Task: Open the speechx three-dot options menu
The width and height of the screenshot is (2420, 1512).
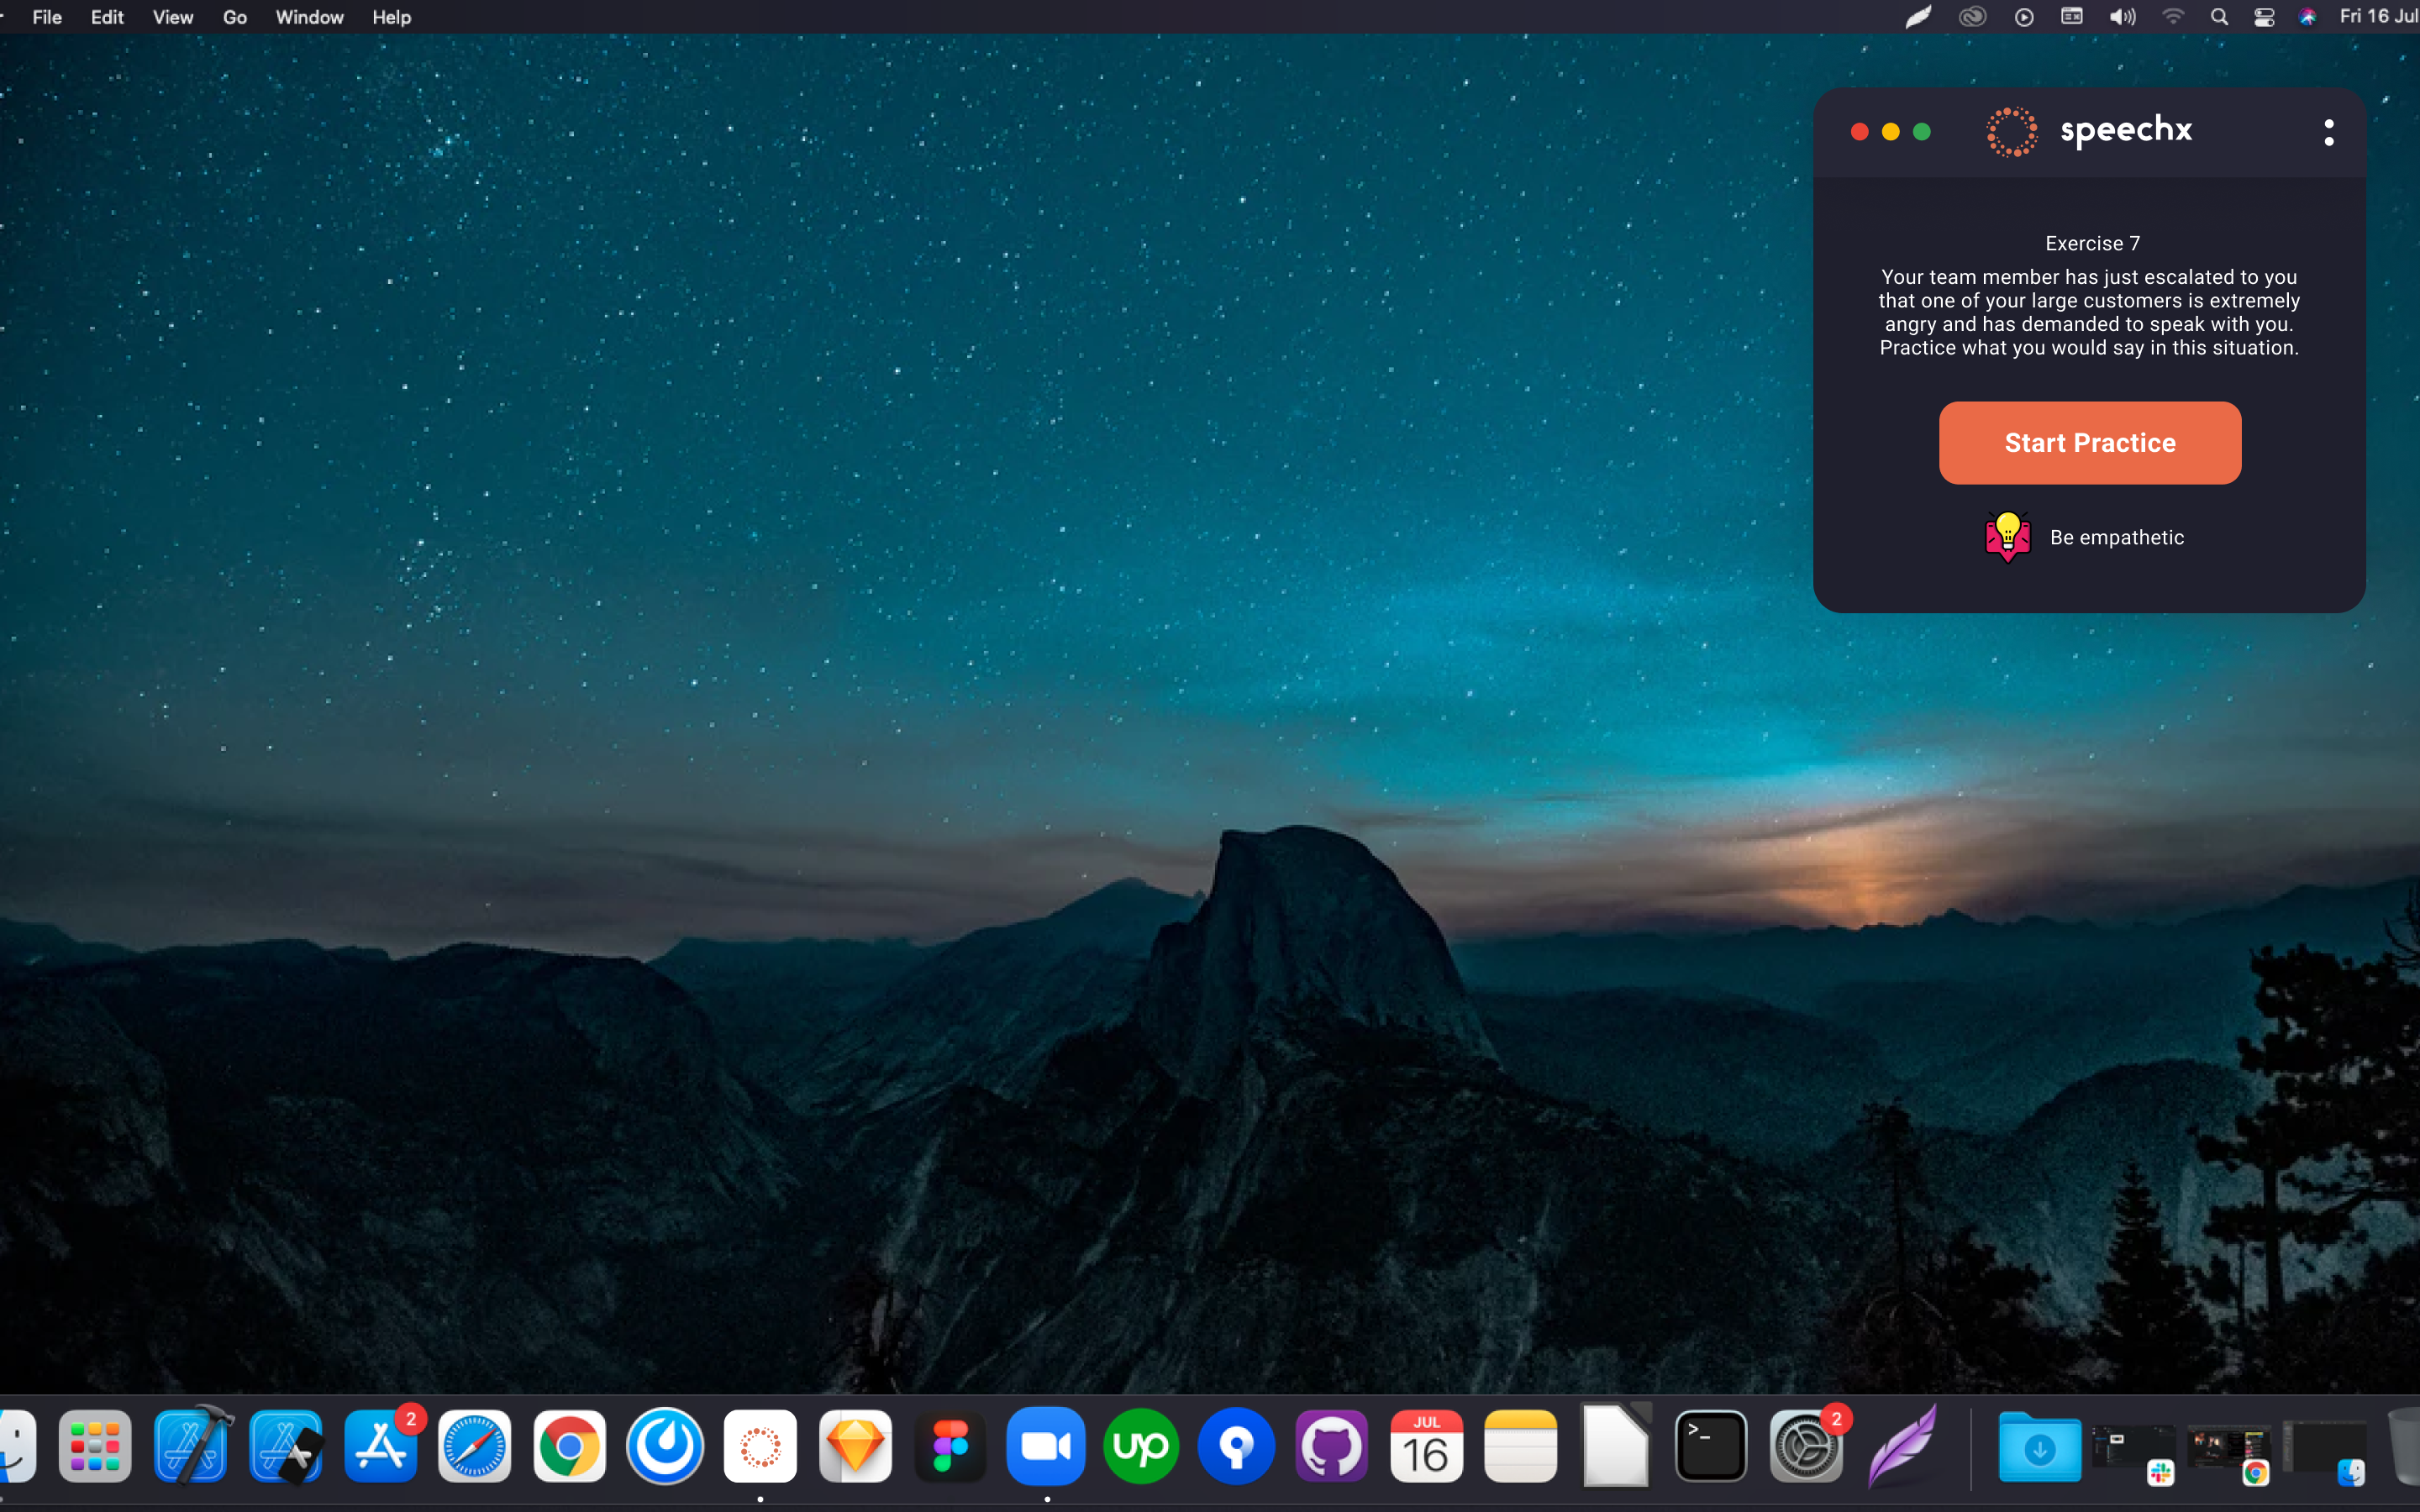Action: click(2328, 132)
